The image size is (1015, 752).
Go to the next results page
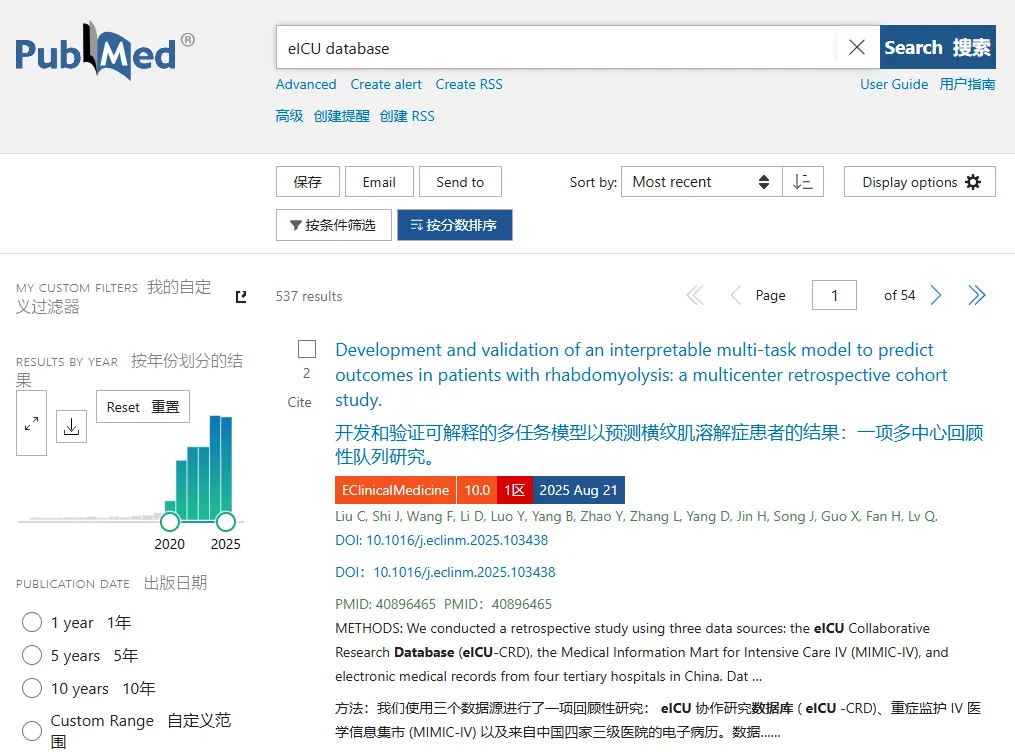click(x=936, y=296)
